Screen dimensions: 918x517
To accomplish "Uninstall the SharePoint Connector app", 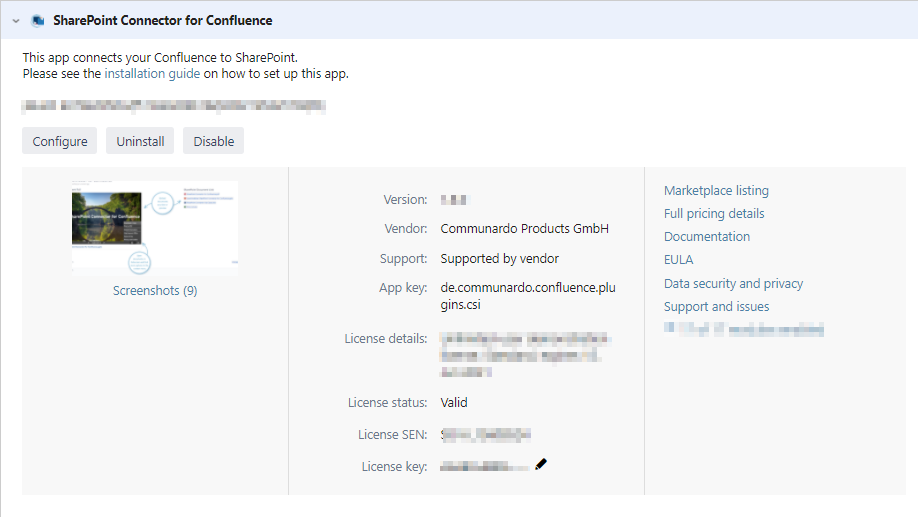I will pos(140,141).
